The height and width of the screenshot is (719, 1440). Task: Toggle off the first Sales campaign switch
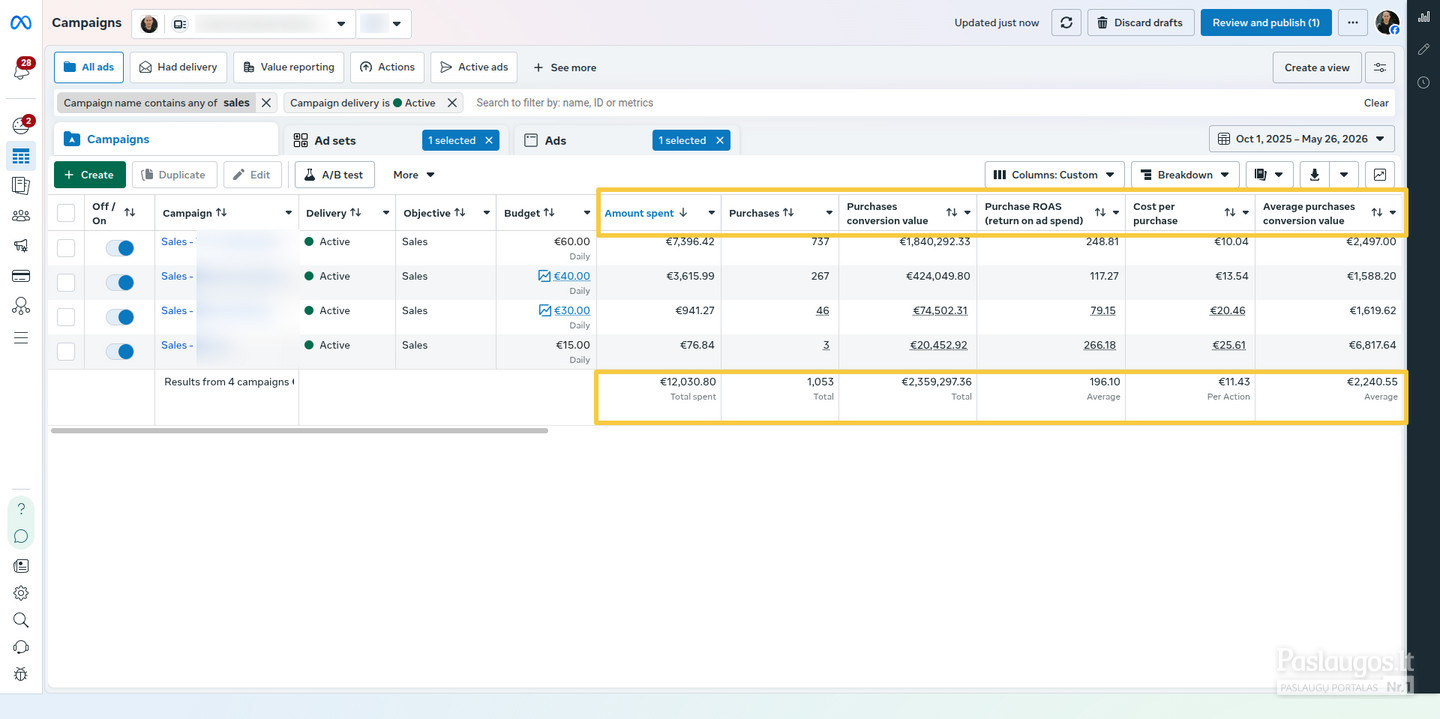[x=119, y=248]
